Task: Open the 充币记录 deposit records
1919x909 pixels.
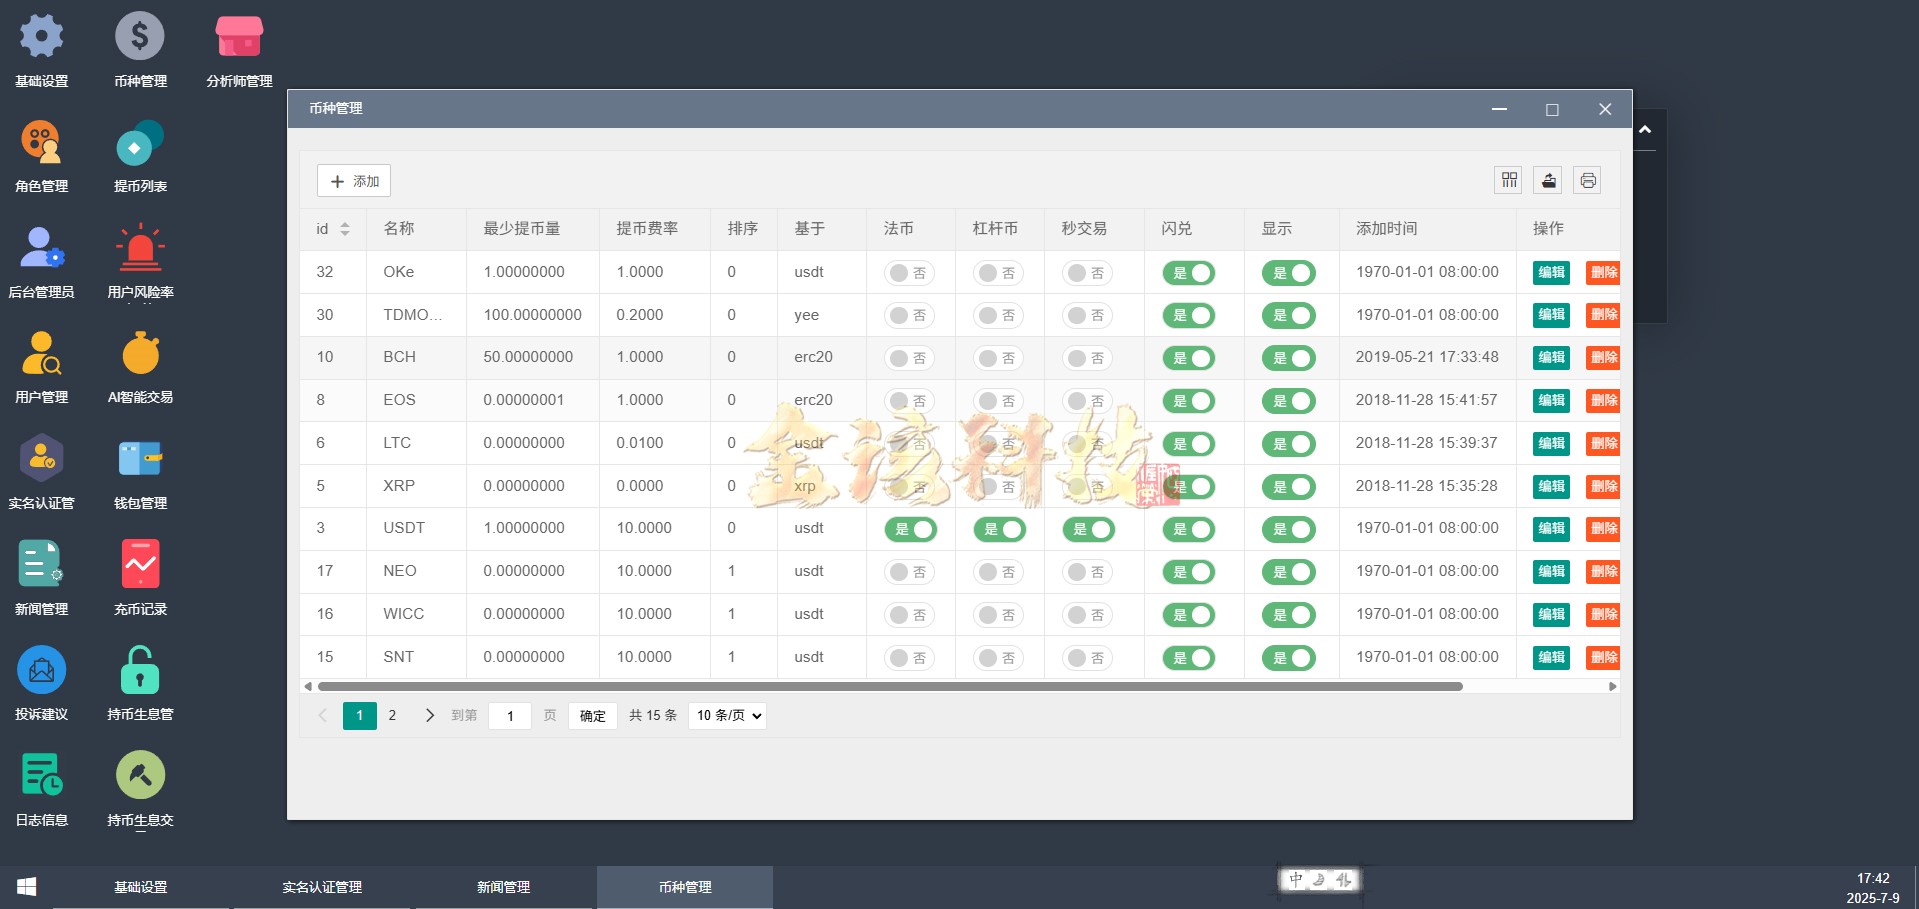Action: pos(140,564)
